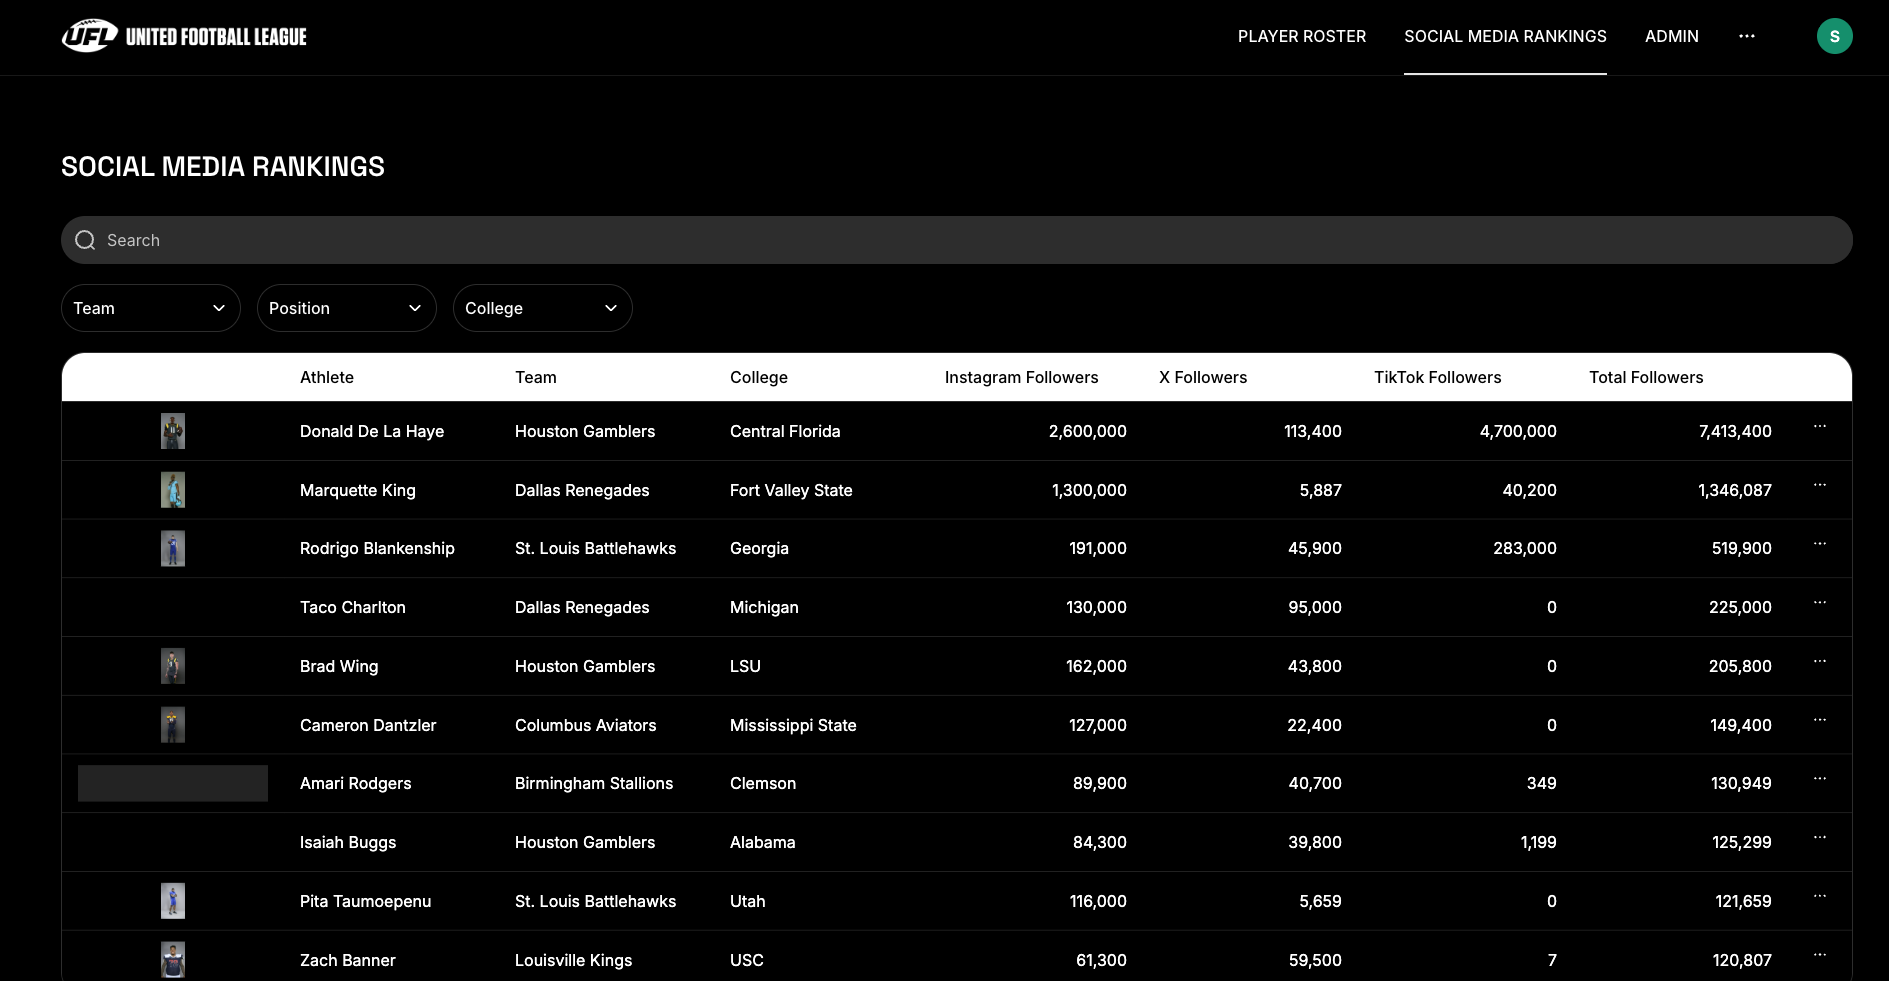Screen dimensions: 1889x981
Task: Click Fort Valley State college cell
Action: 791,490
